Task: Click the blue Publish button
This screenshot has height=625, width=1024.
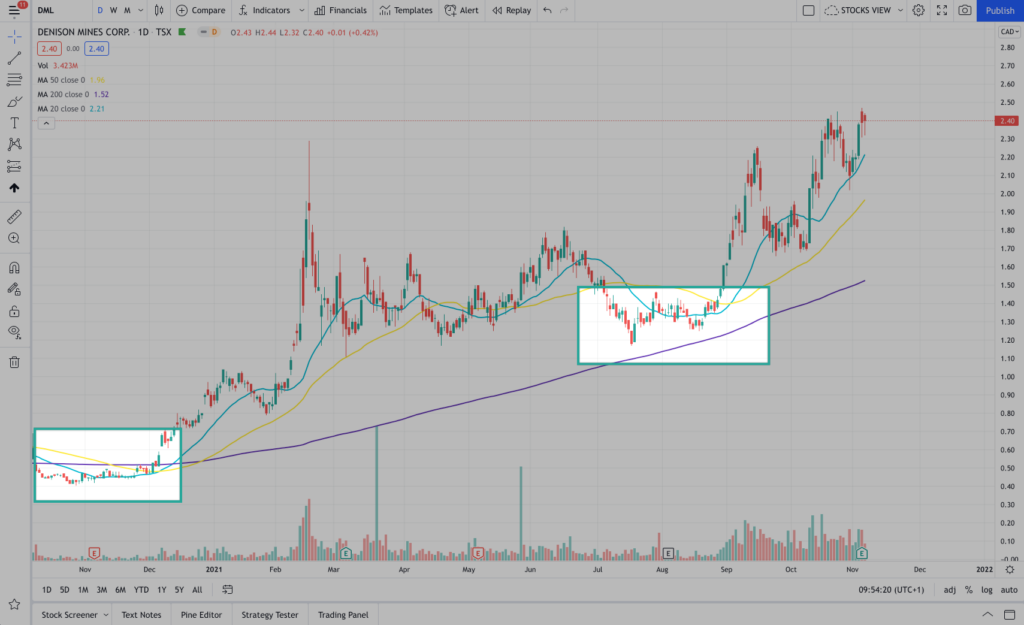Action: (x=999, y=10)
